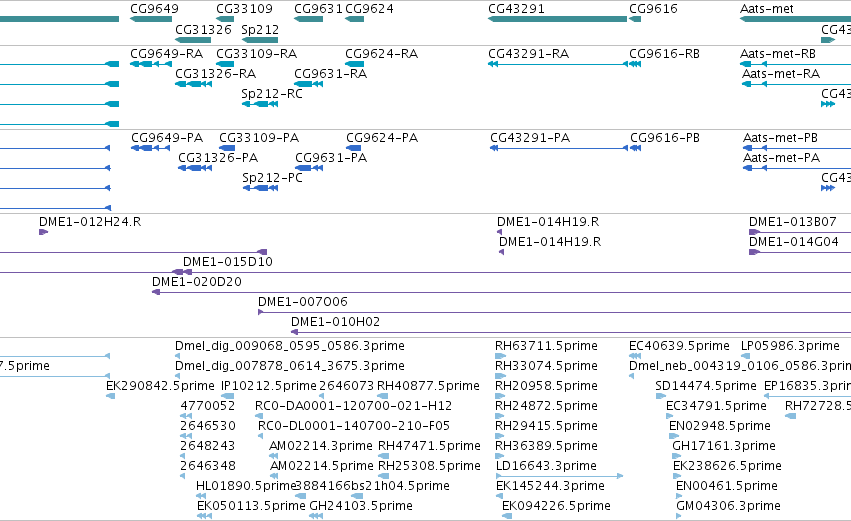Click EST AM02214.3prime
851x521 pixels.
[321, 447]
